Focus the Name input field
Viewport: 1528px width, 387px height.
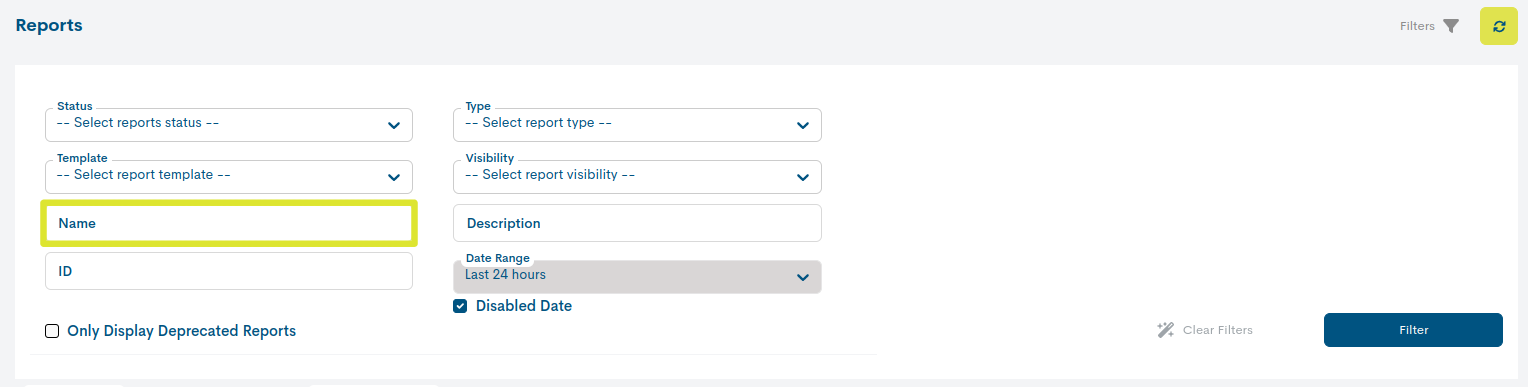click(x=229, y=224)
